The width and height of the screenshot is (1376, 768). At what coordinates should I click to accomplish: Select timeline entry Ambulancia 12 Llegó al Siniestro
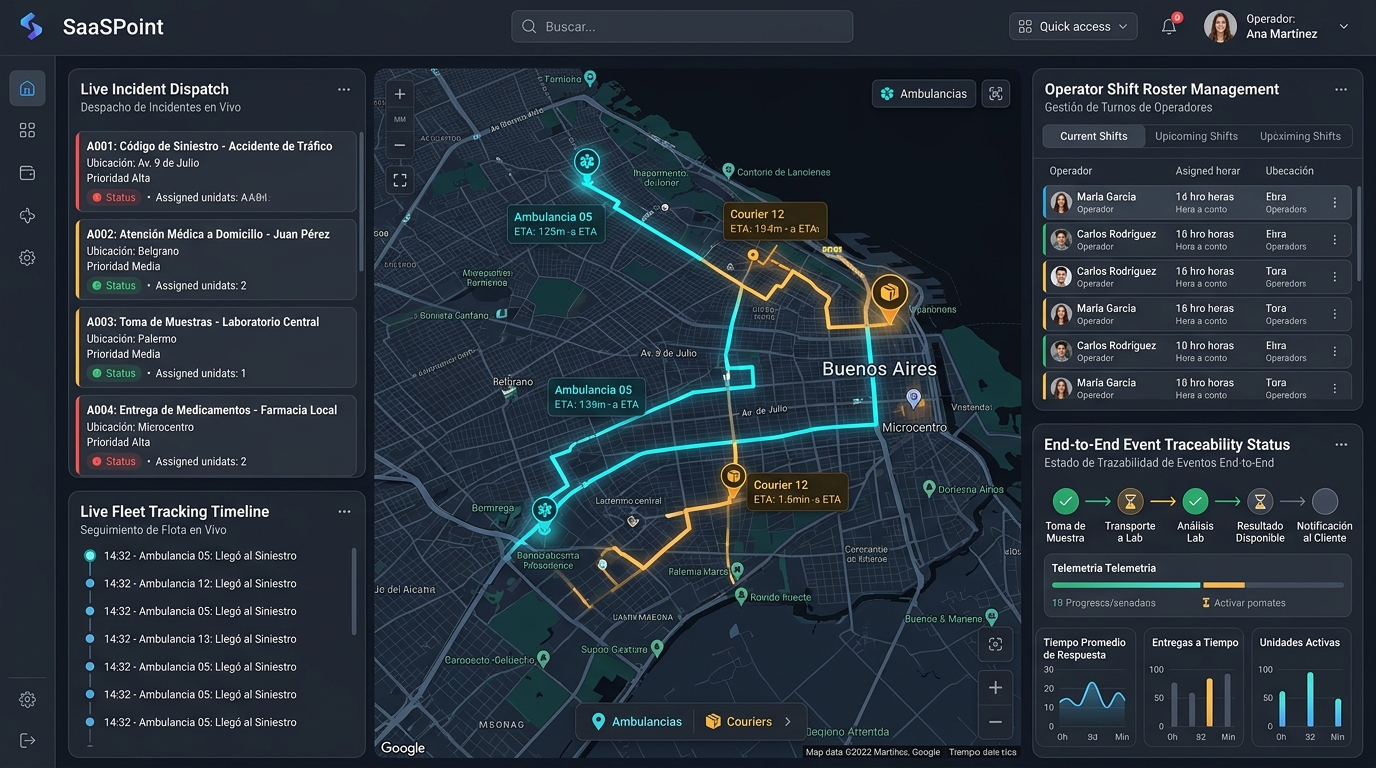coord(200,583)
